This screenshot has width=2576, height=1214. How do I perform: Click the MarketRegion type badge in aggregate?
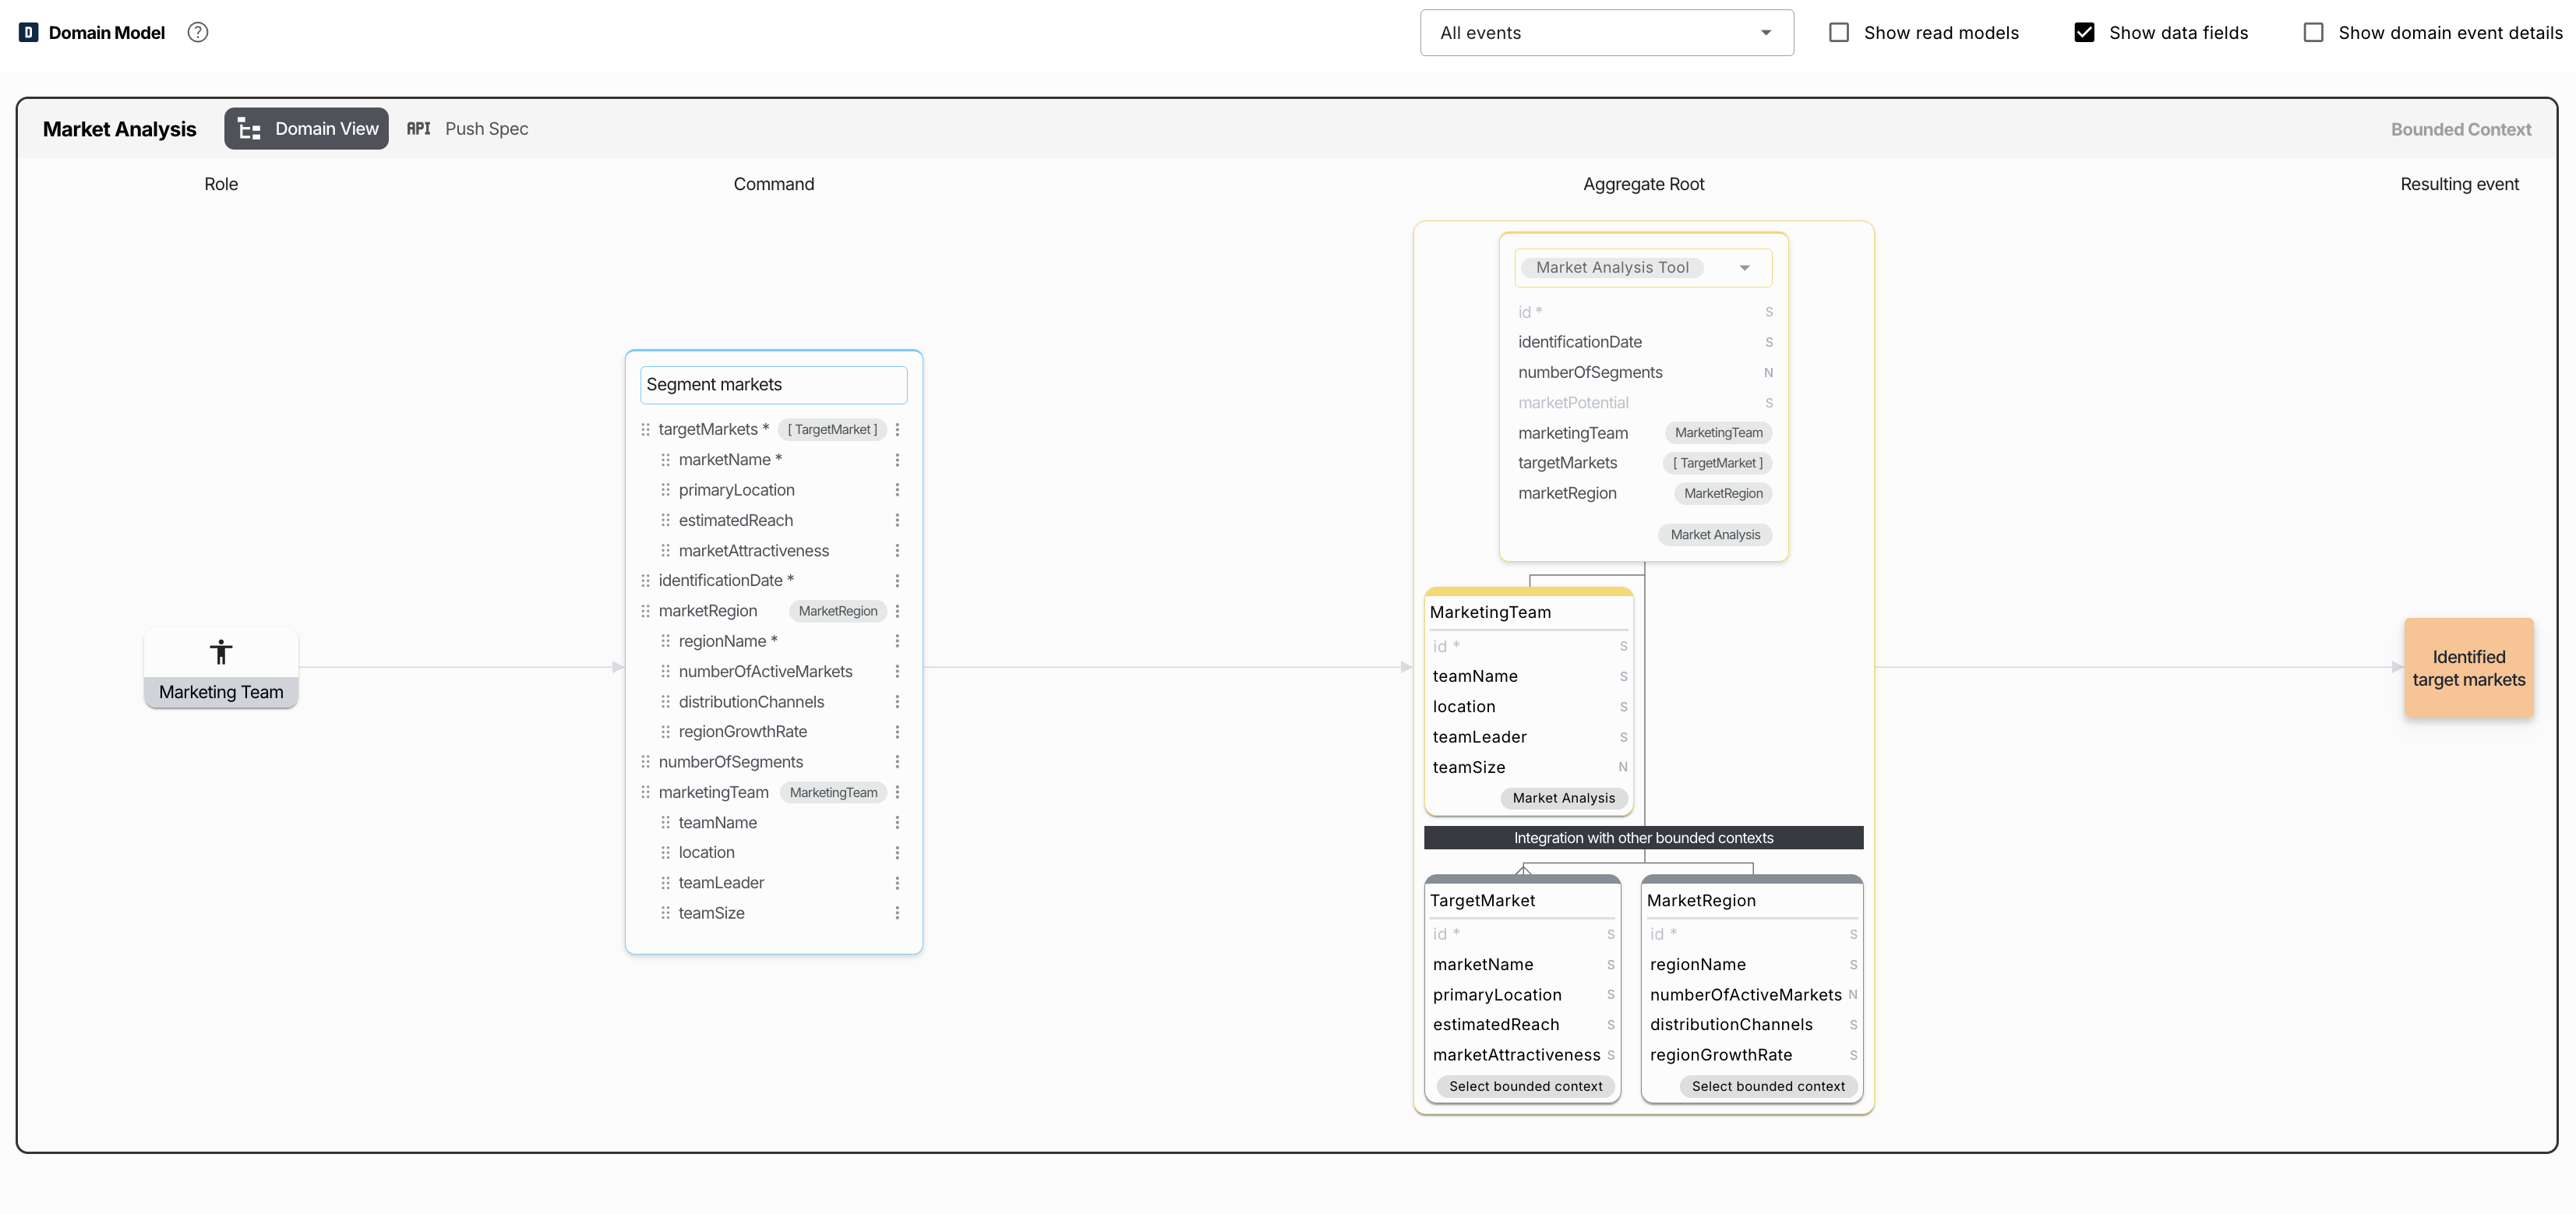coord(1723,493)
